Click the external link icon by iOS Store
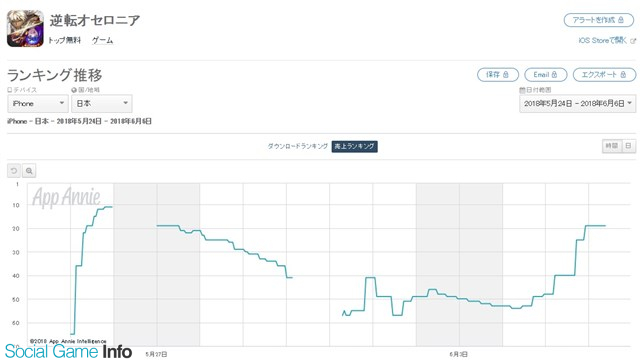Viewport: 640px width, 364px height. 633,40
